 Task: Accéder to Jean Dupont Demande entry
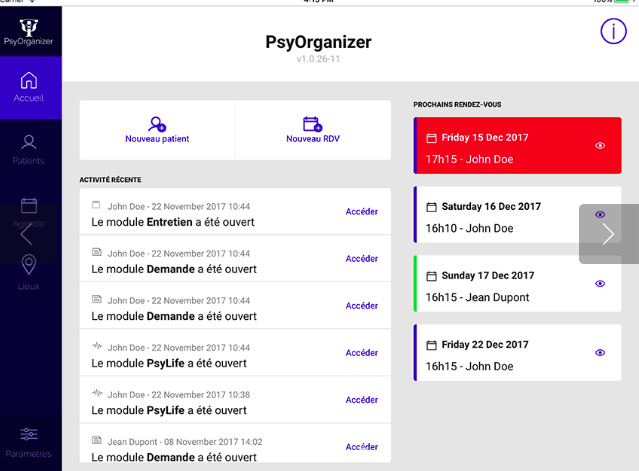362,447
